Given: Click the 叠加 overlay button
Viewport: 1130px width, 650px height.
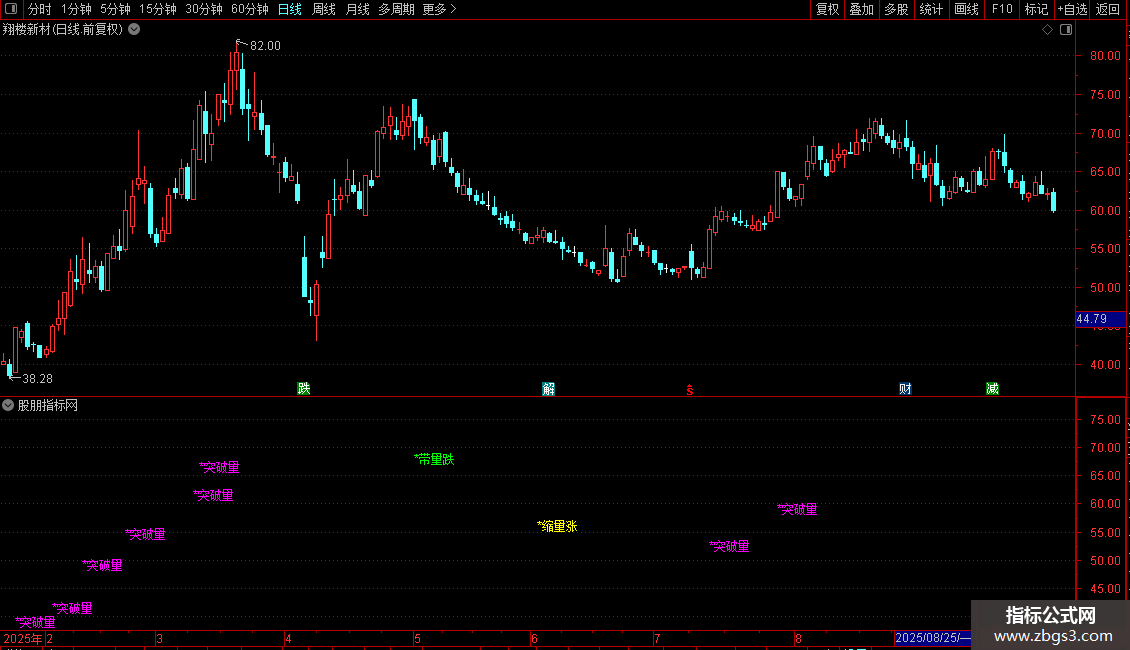Looking at the screenshot, I should click(x=861, y=9).
